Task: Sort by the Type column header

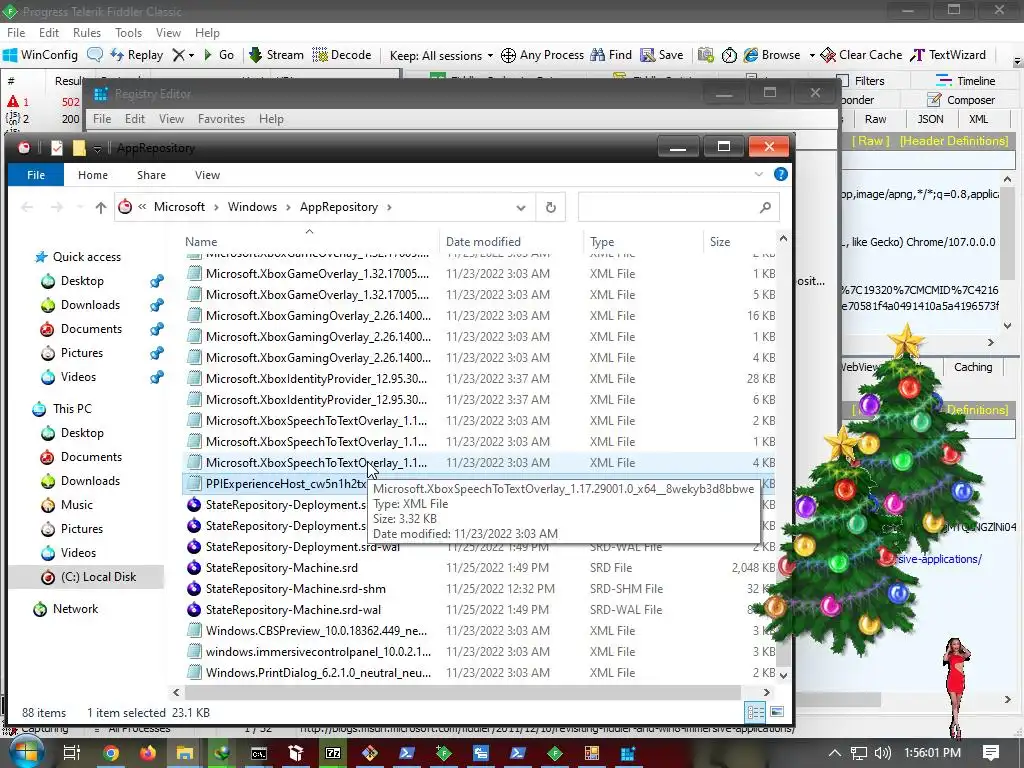Action: pos(602,242)
